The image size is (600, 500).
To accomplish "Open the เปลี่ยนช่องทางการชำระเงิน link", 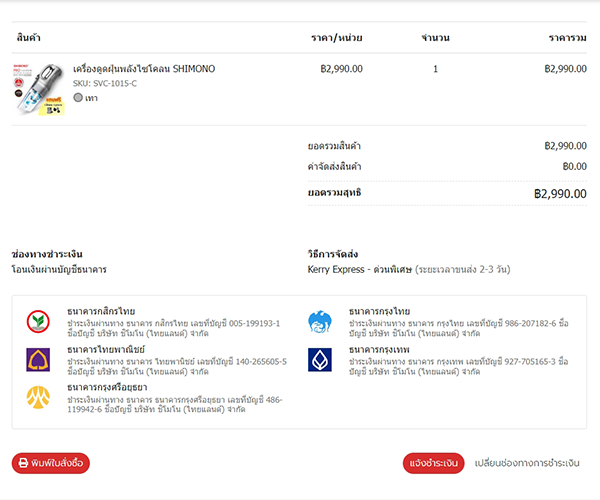I will [x=527, y=463].
